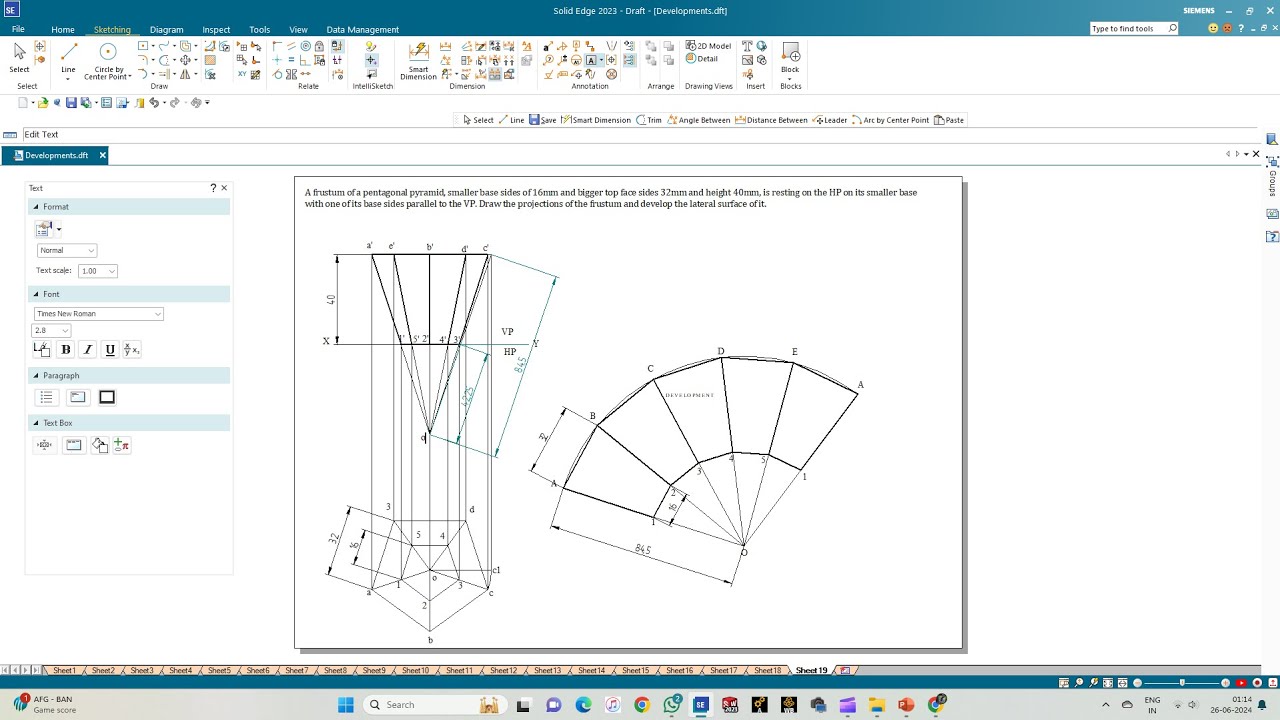Open the Tools ribbon tab
The height and width of the screenshot is (720, 1280).
pyautogui.click(x=259, y=30)
